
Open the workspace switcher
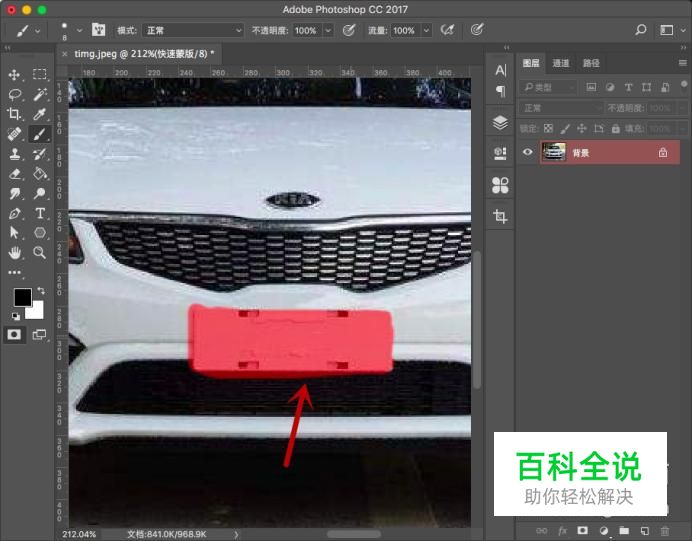click(671, 30)
